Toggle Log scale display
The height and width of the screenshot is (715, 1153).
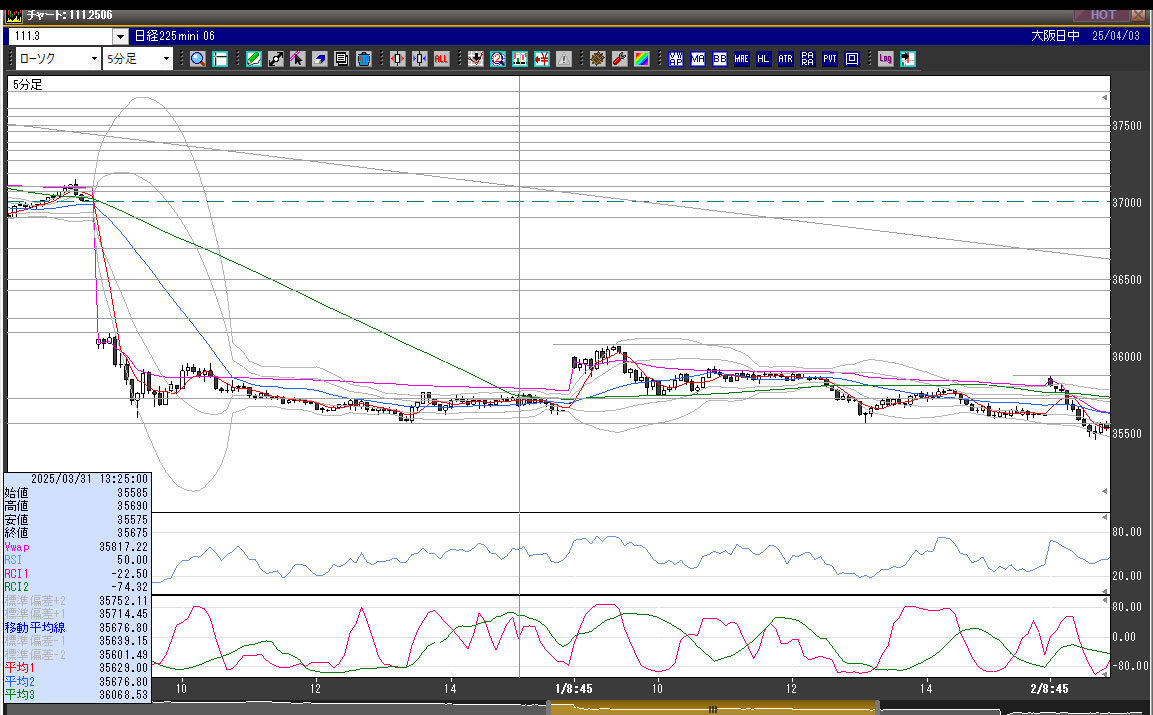coord(885,59)
